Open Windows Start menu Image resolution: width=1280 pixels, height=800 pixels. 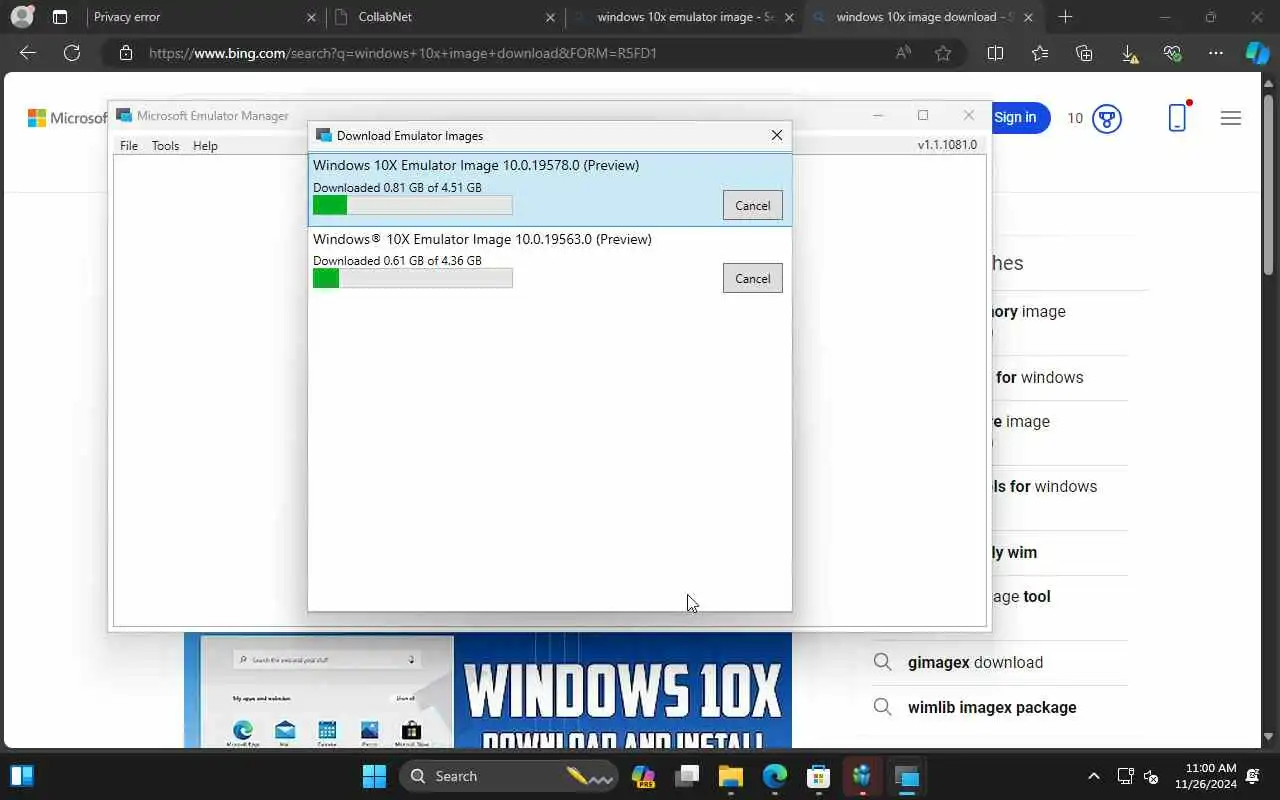[374, 776]
